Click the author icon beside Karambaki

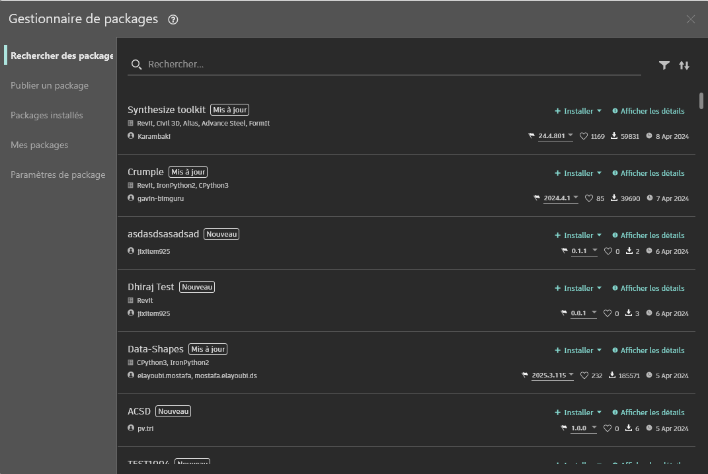point(131,136)
